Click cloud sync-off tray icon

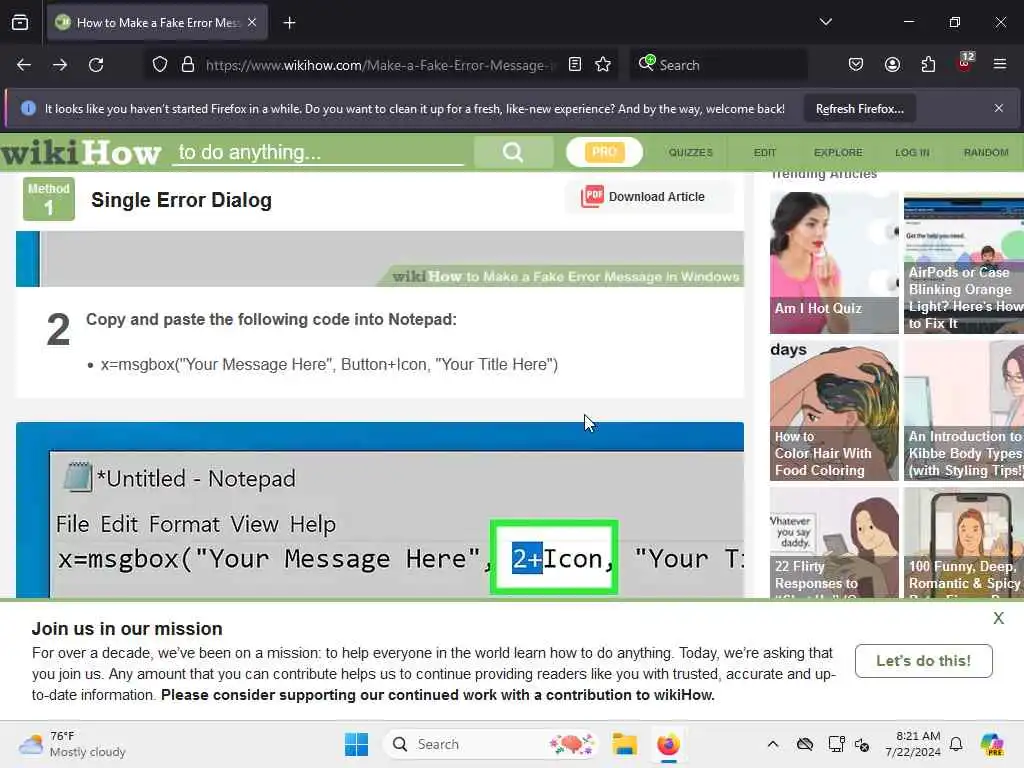[805, 744]
